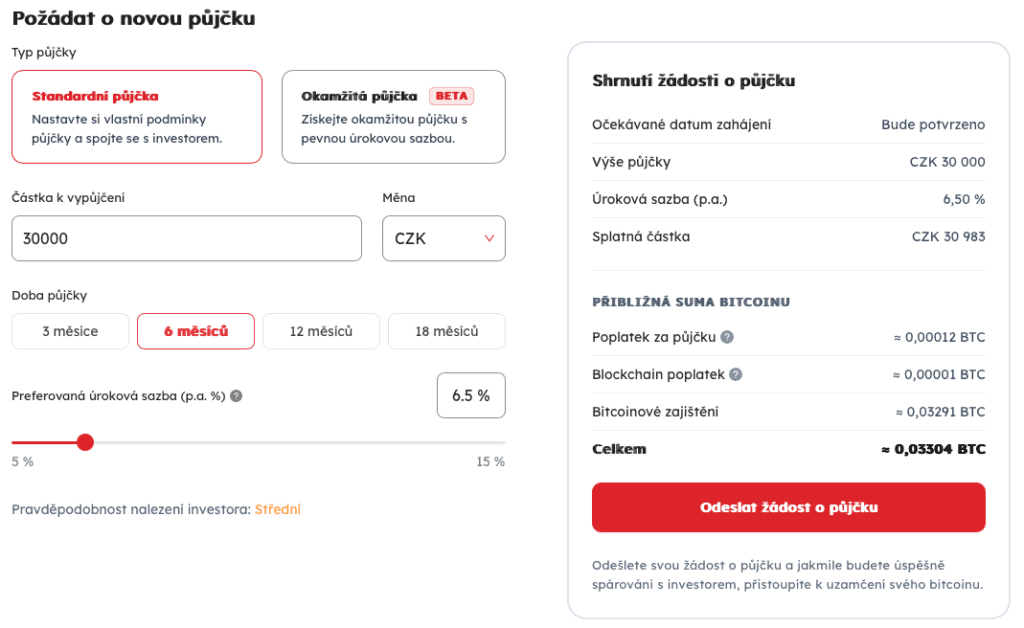Select the Standardní půjčka loan type
The width and height of the screenshot is (1024, 628).
(137, 117)
